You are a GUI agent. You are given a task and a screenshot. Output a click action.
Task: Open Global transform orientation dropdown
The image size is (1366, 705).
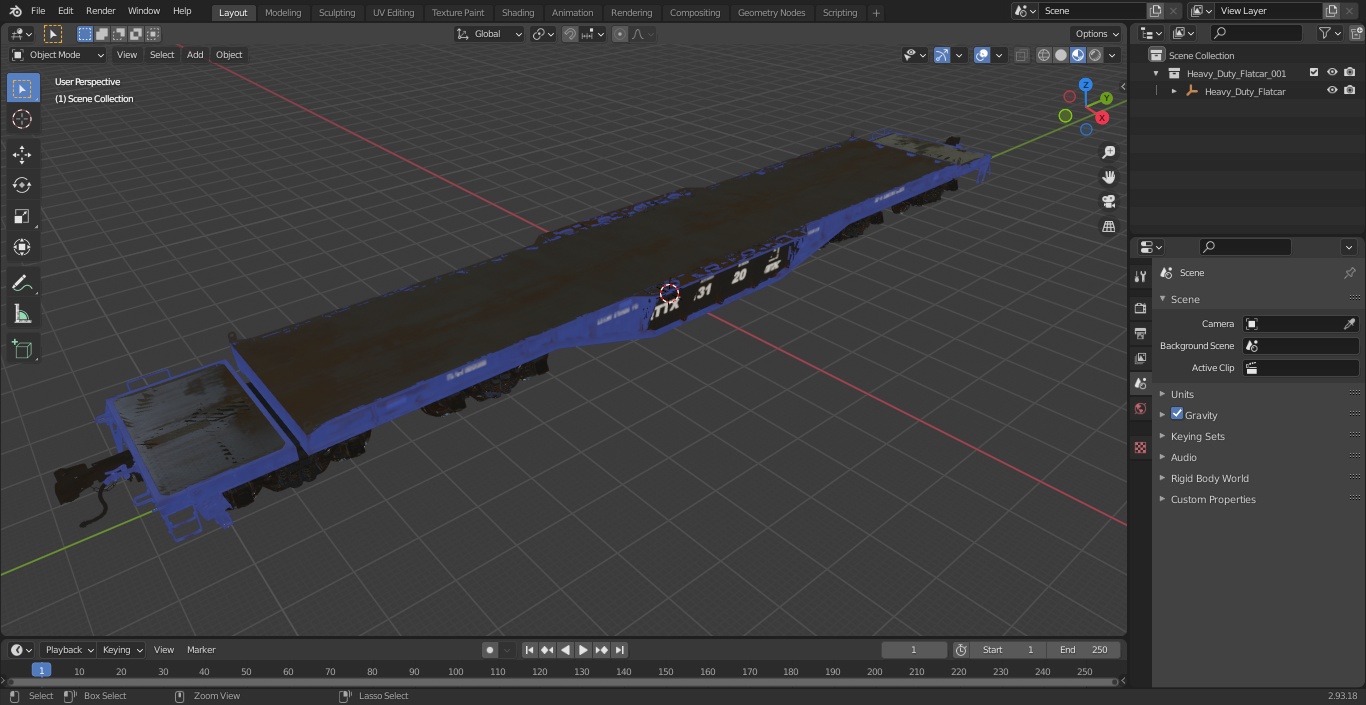[x=489, y=34]
